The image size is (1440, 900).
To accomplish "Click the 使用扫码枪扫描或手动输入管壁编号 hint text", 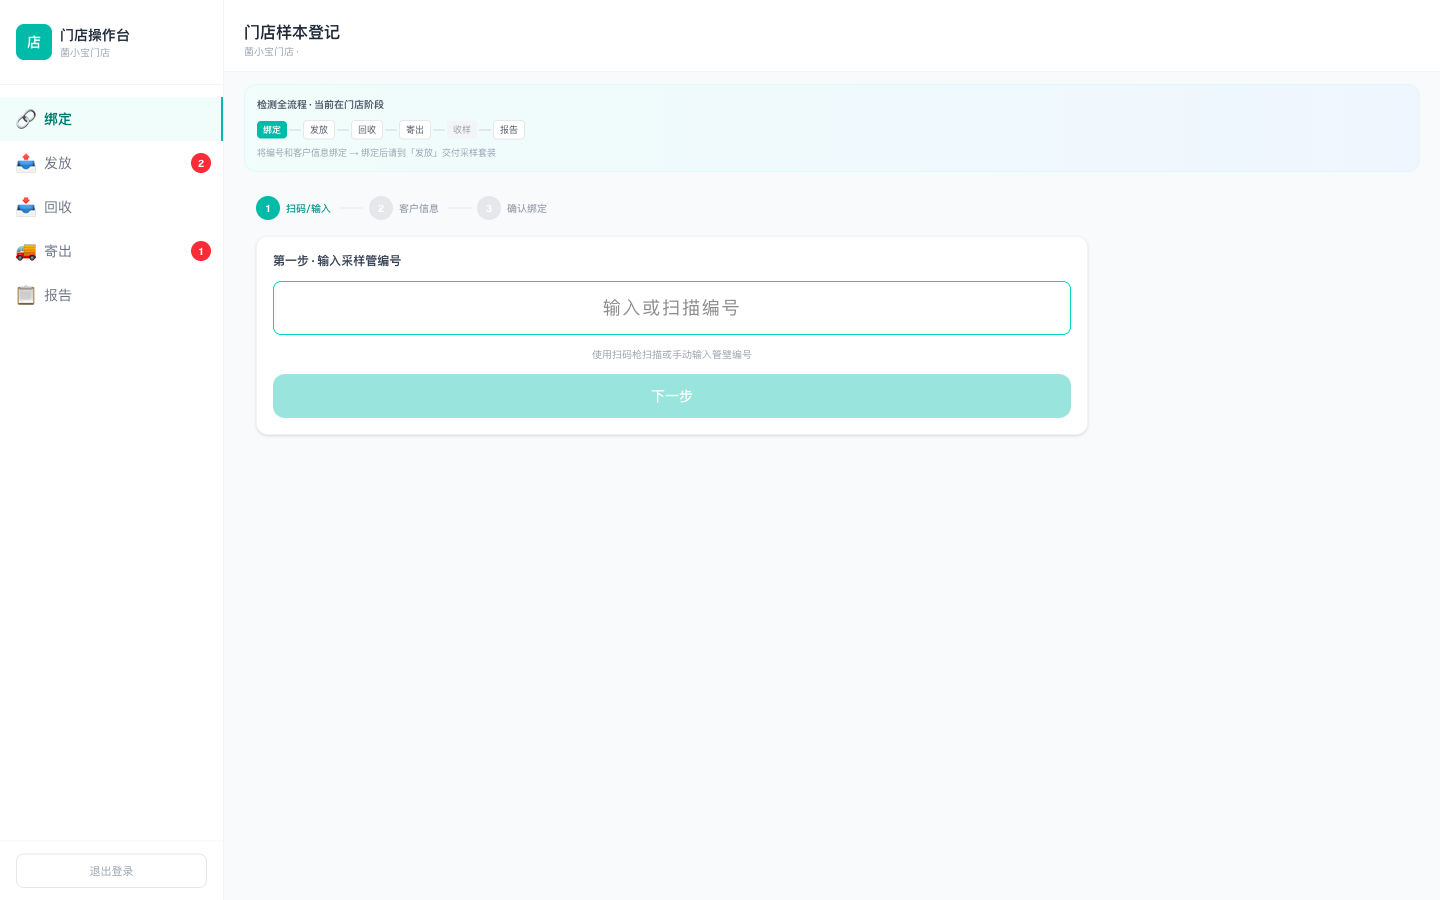I will [672, 355].
